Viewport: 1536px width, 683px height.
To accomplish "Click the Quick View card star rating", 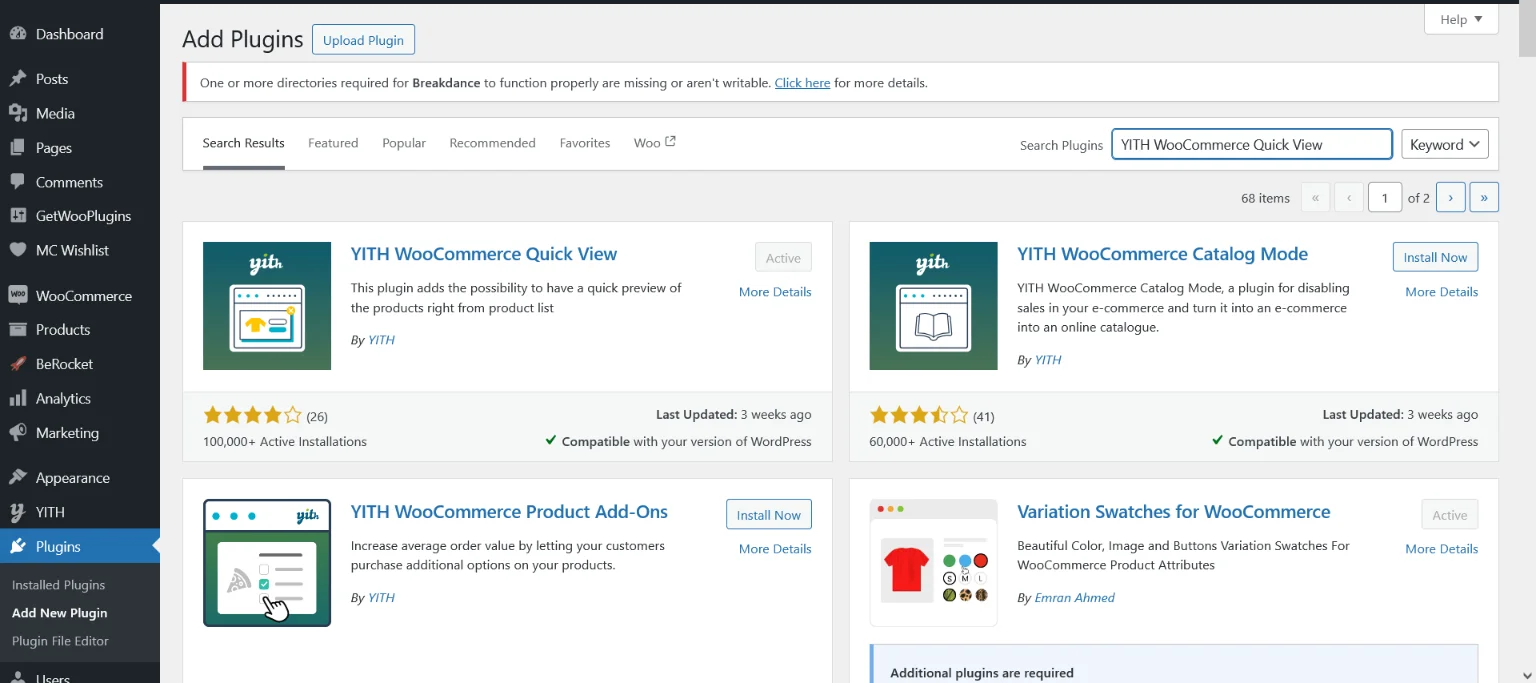I will pos(252,415).
